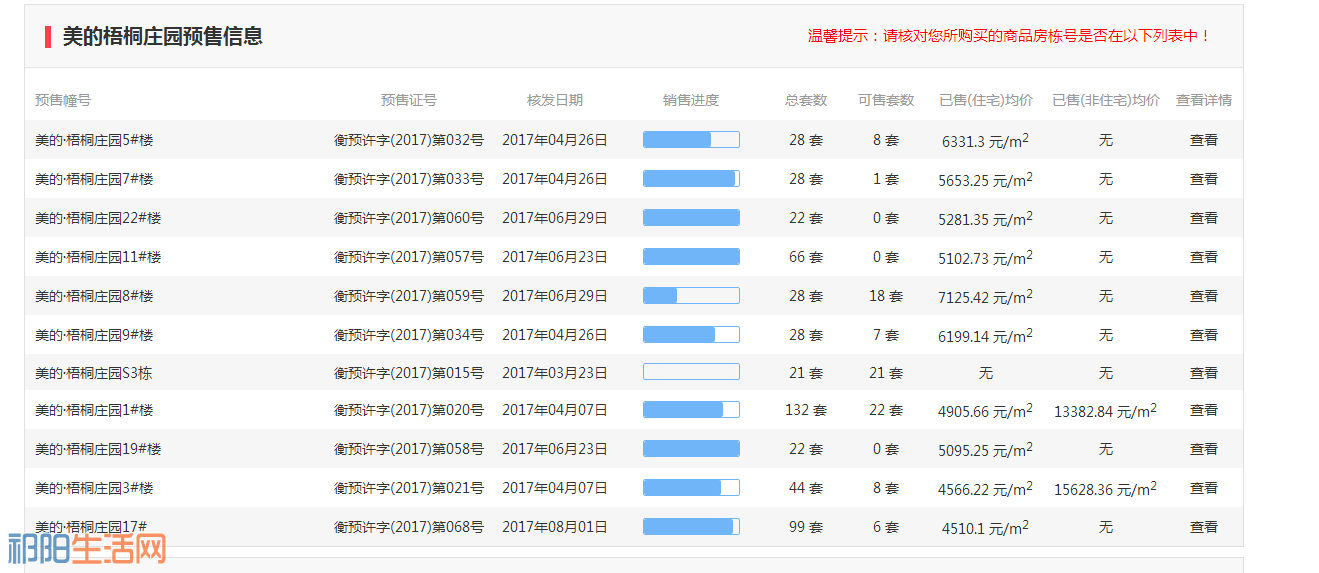
Task: Click the 查看详情 column header
Action: [1204, 100]
